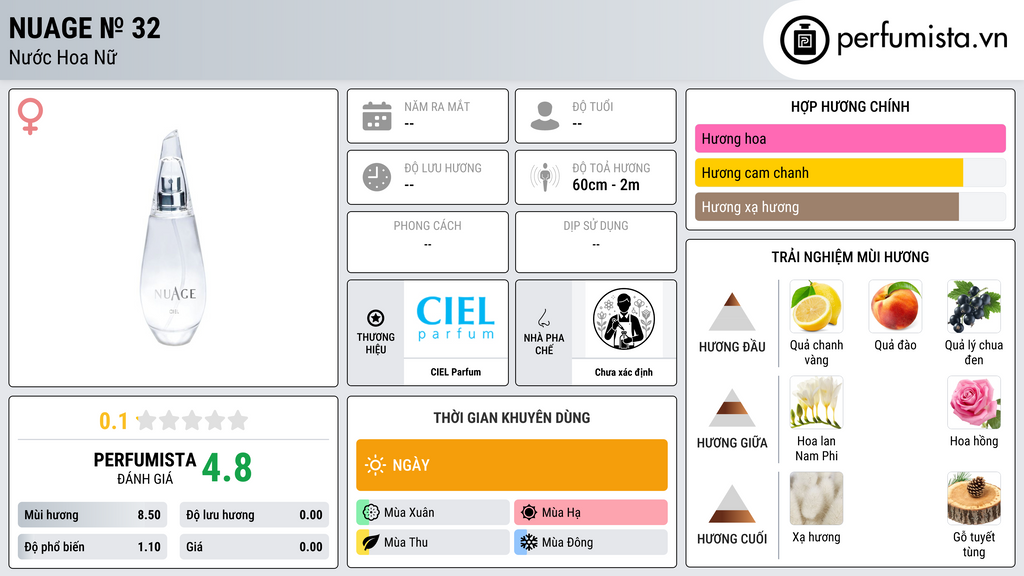Click the calendar icon beside Năm ra mắt
The height and width of the screenshot is (576, 1024).
(x=377, y=116)
